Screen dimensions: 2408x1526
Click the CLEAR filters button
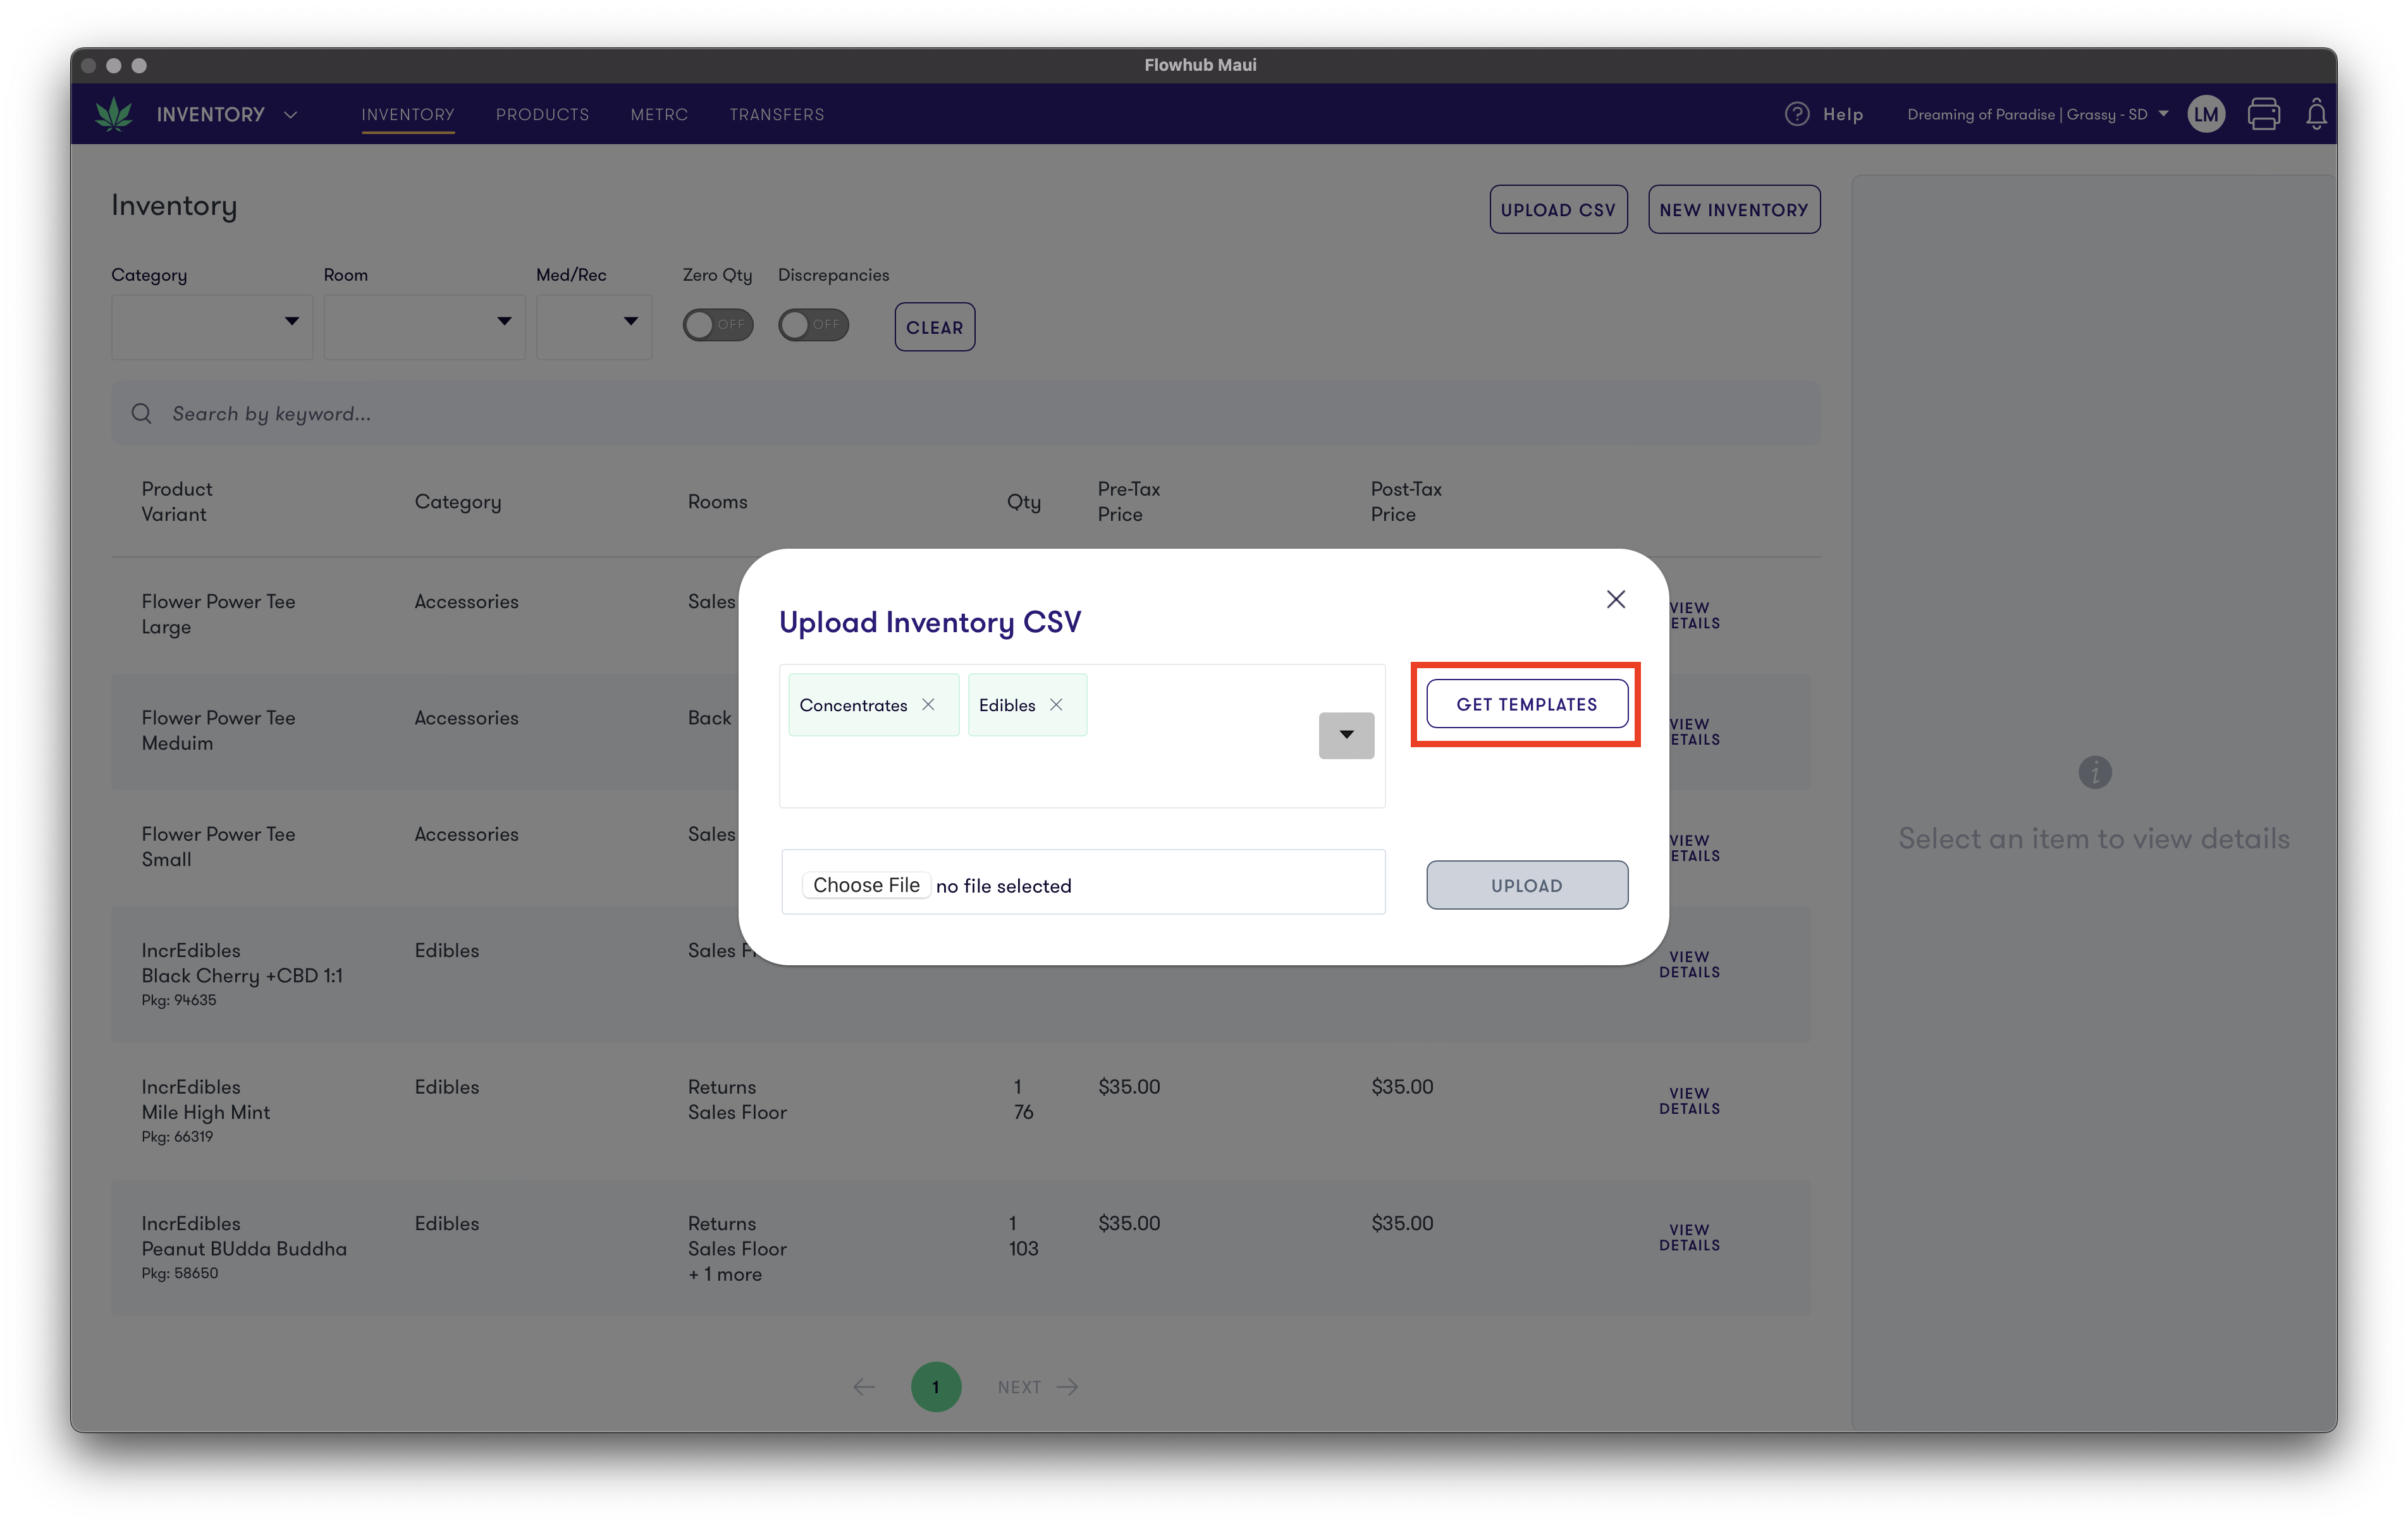934,327
